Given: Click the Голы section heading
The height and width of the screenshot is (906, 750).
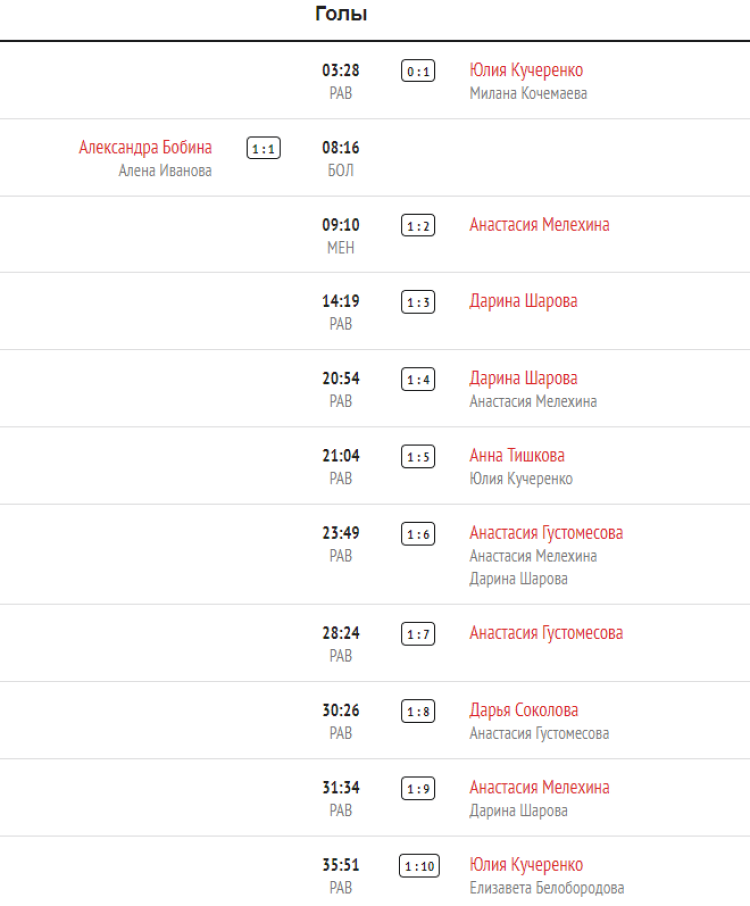Looking at the screenshot, I should coord(341,14).
